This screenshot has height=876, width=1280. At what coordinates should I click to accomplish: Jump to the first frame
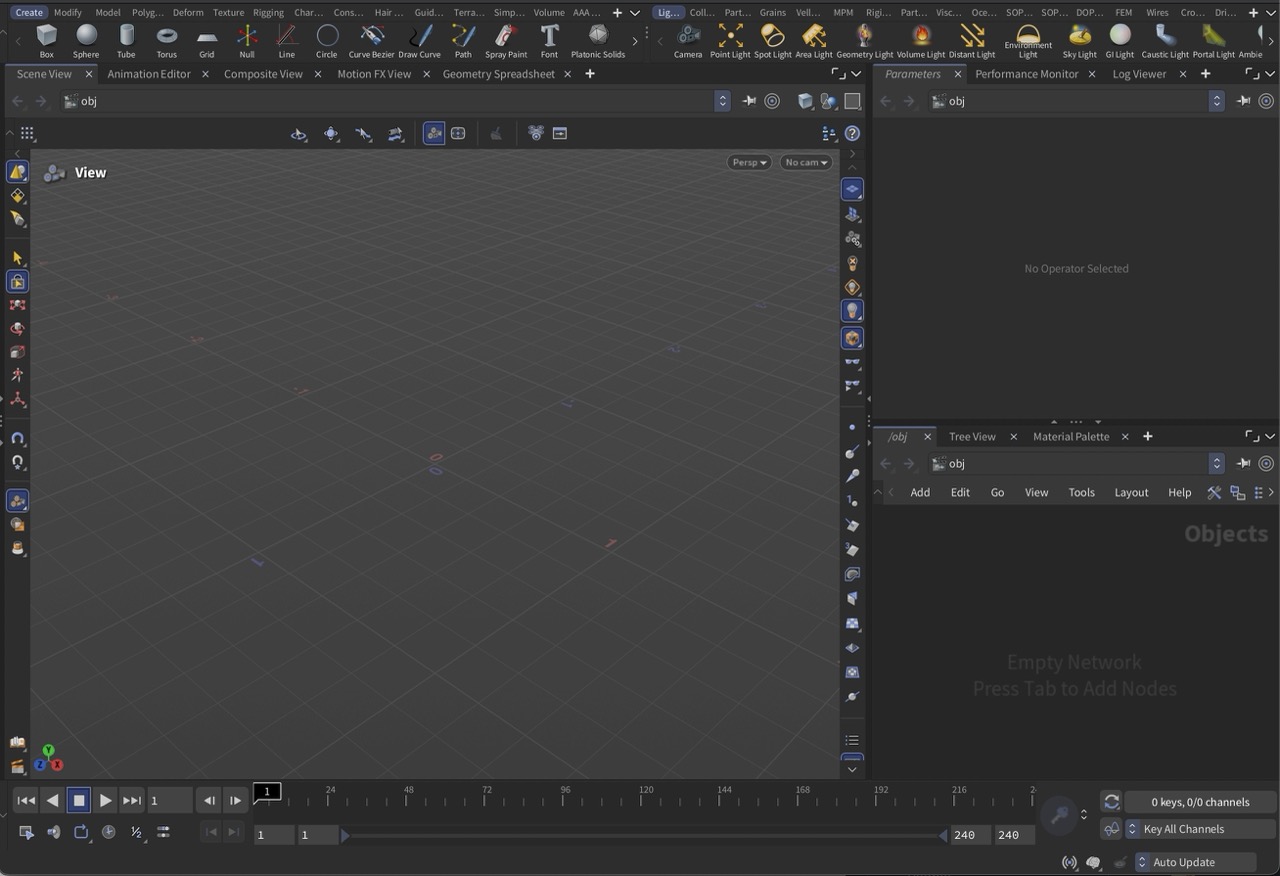(27, 800)
